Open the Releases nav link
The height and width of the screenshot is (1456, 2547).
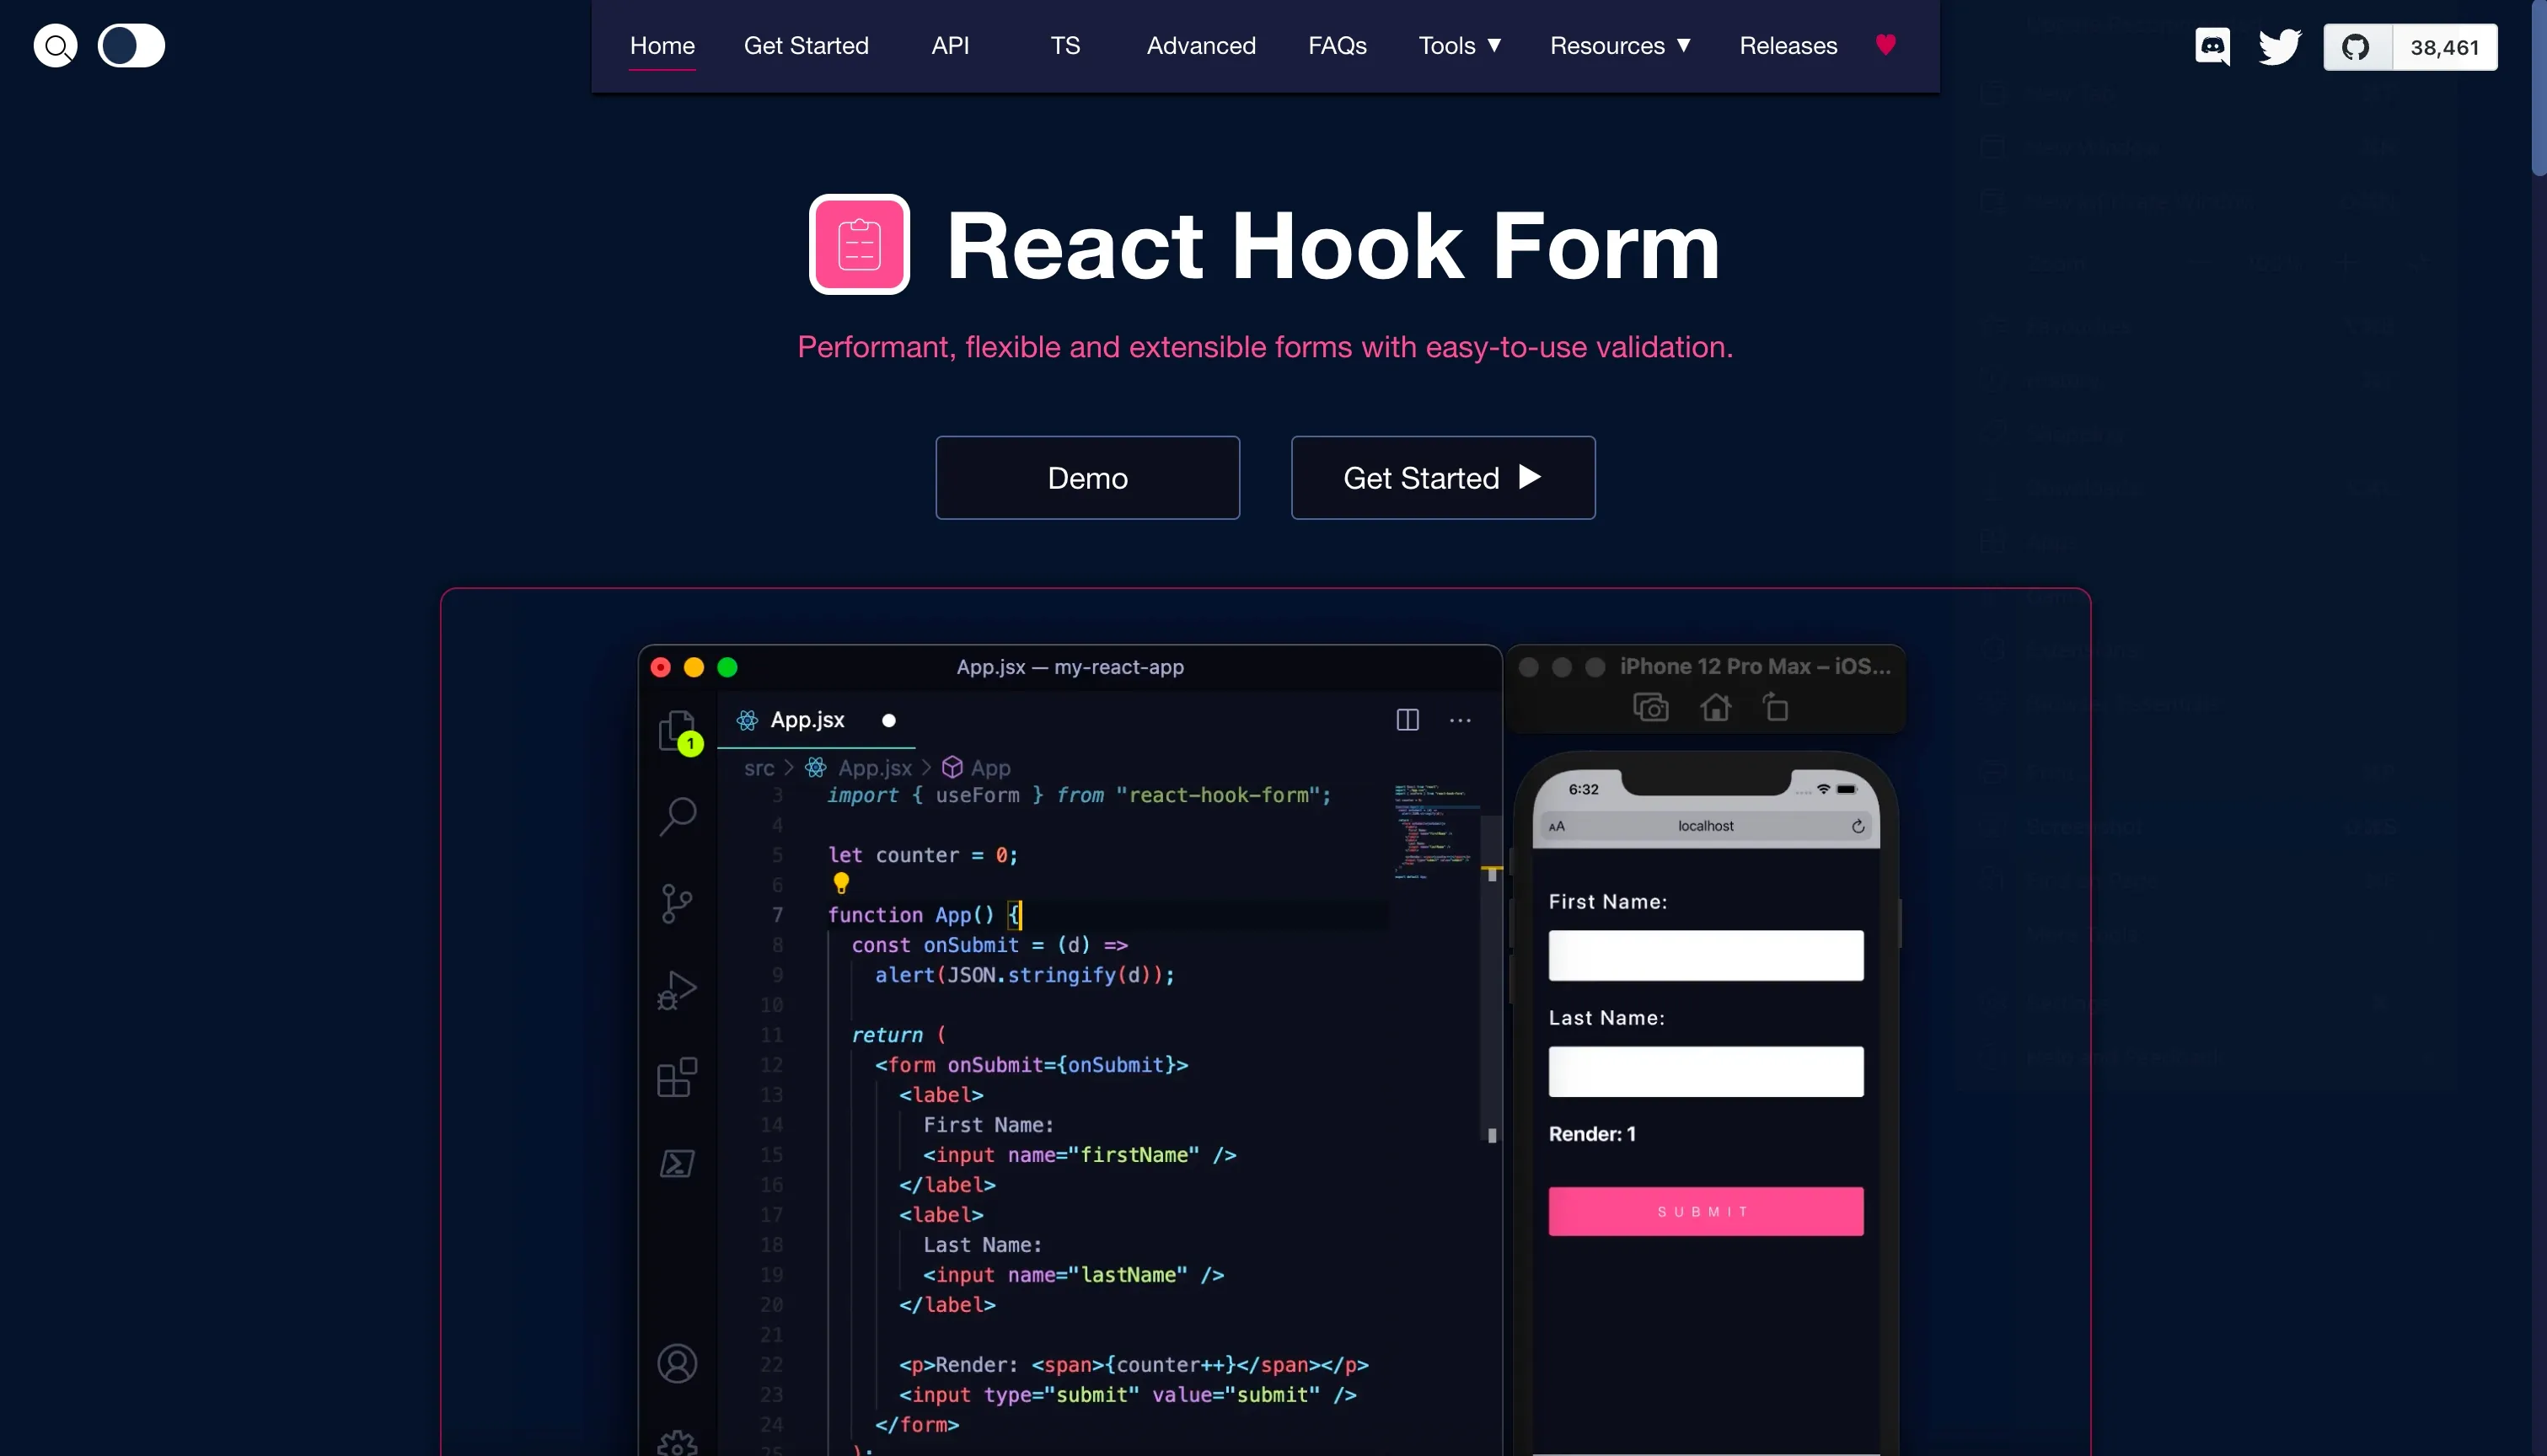point(1788,46)
